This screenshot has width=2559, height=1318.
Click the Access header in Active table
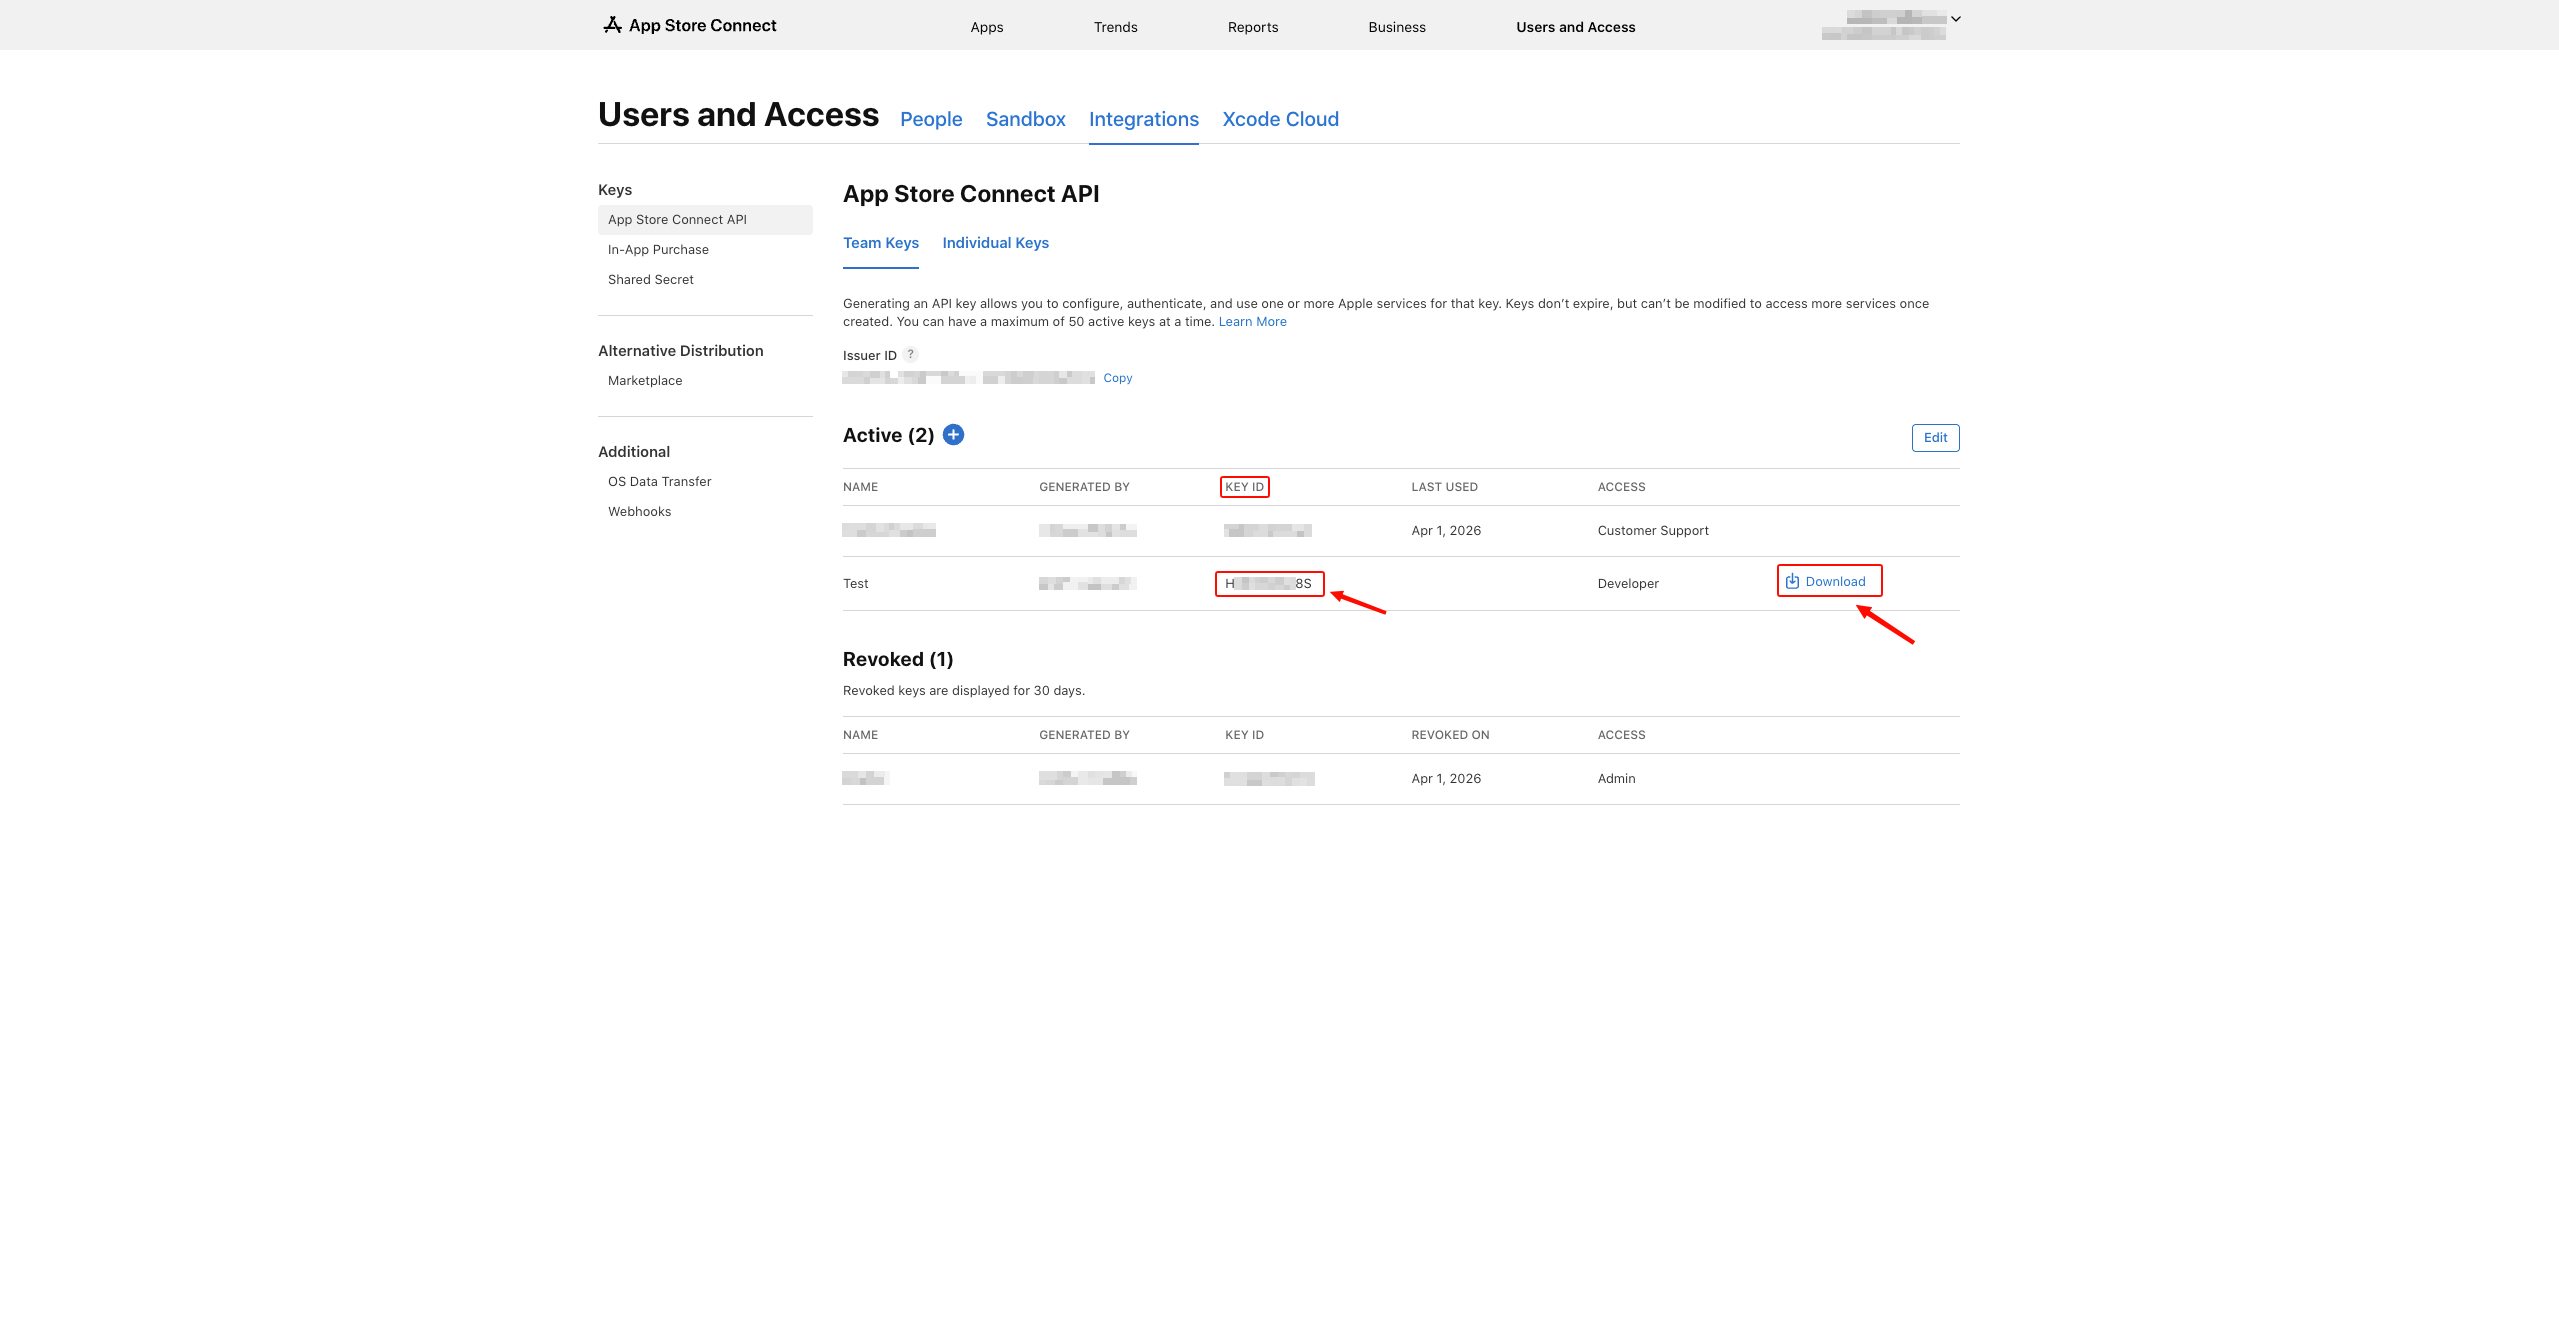pos(1622,487)
